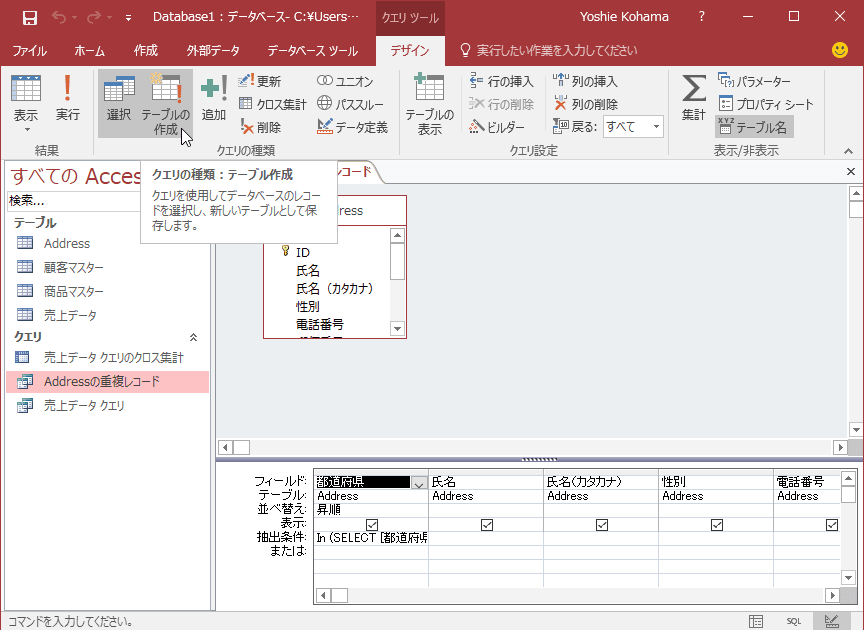This screenshot has height=630, width=864.
Task: Open the Quick Access Toolbar customize arrow
Action: 128,18
